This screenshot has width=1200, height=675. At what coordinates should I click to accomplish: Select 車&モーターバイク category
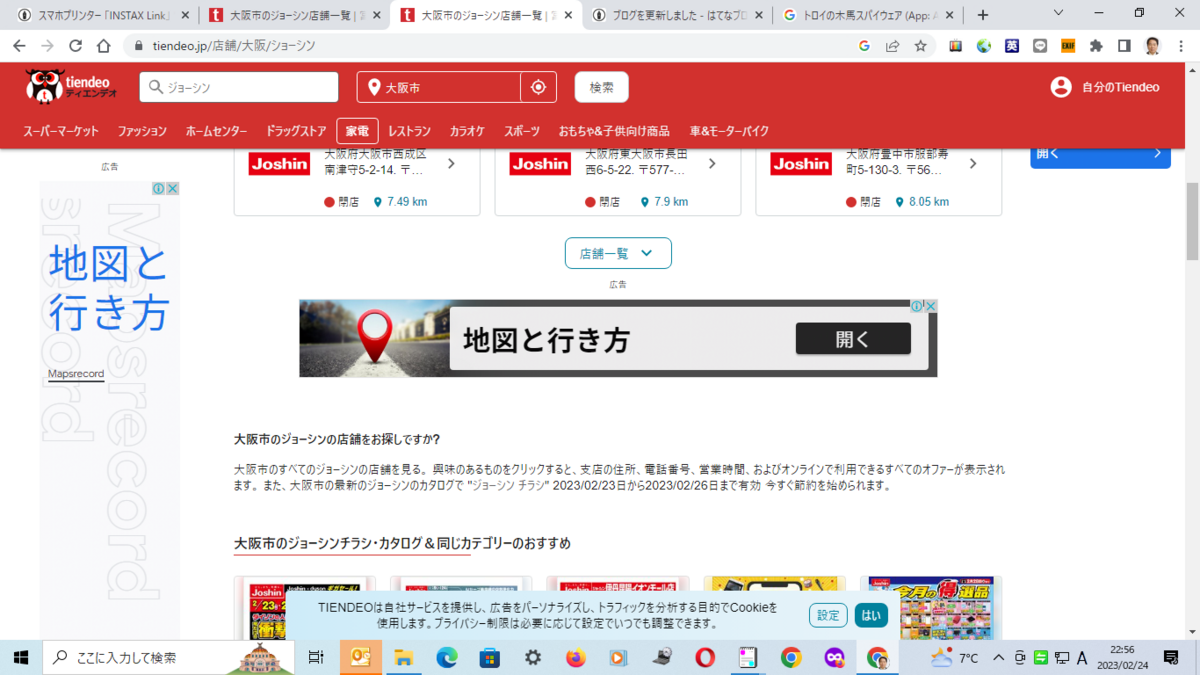(x=729, y=131)
